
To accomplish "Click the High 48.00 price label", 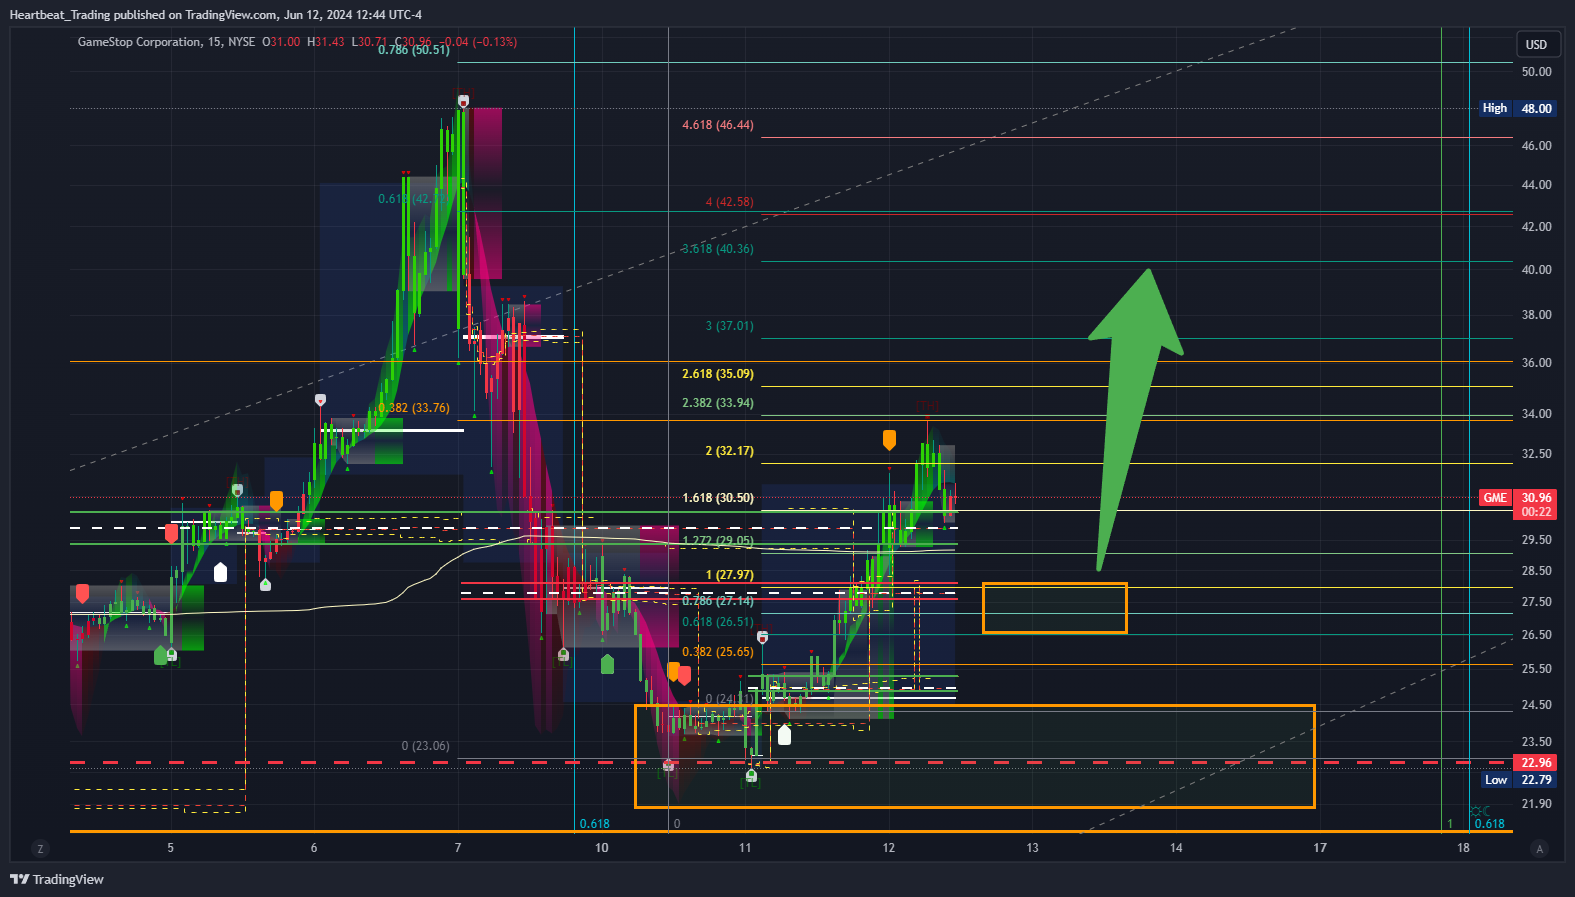I will pyautogui.click(x=1517, y=108).
